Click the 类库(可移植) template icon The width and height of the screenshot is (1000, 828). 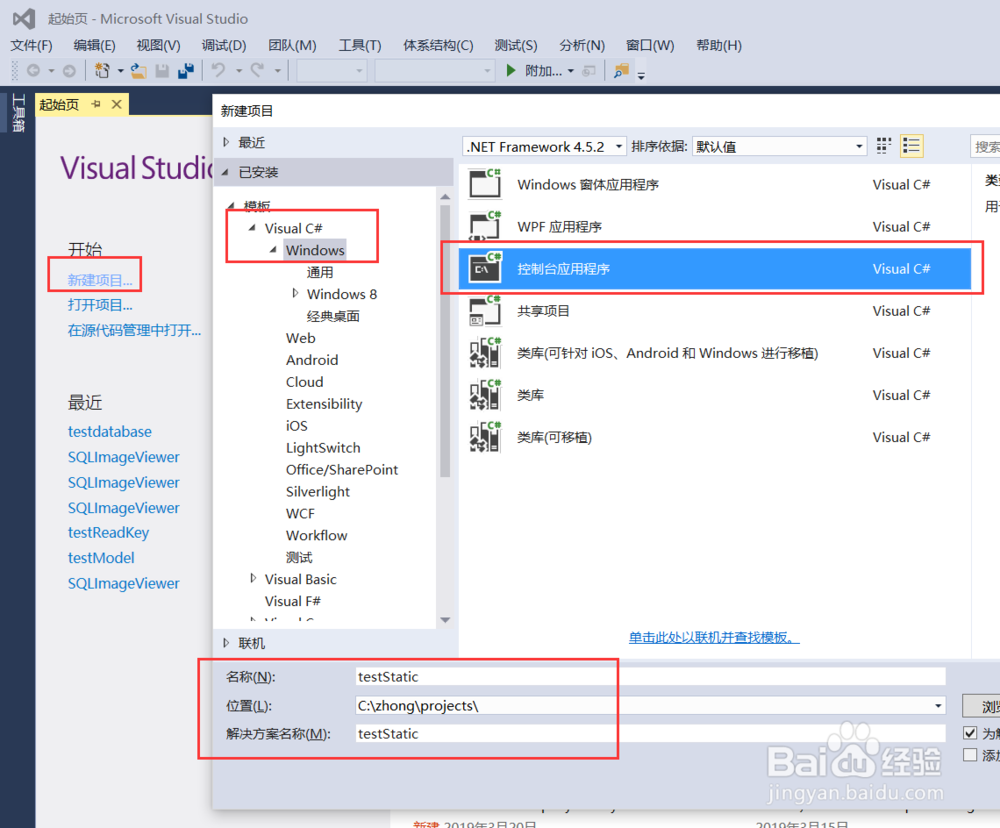coord(485,437)
